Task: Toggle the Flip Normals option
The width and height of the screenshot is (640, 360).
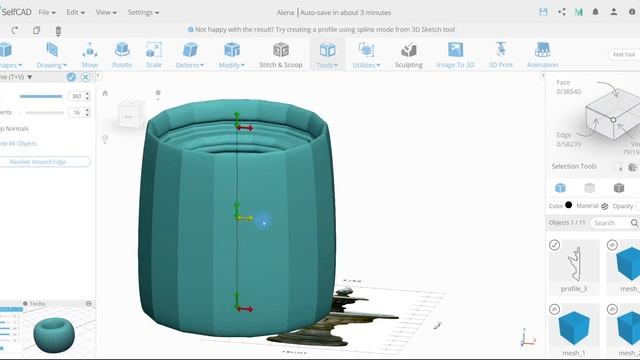Action: click(x=14, y=129)
